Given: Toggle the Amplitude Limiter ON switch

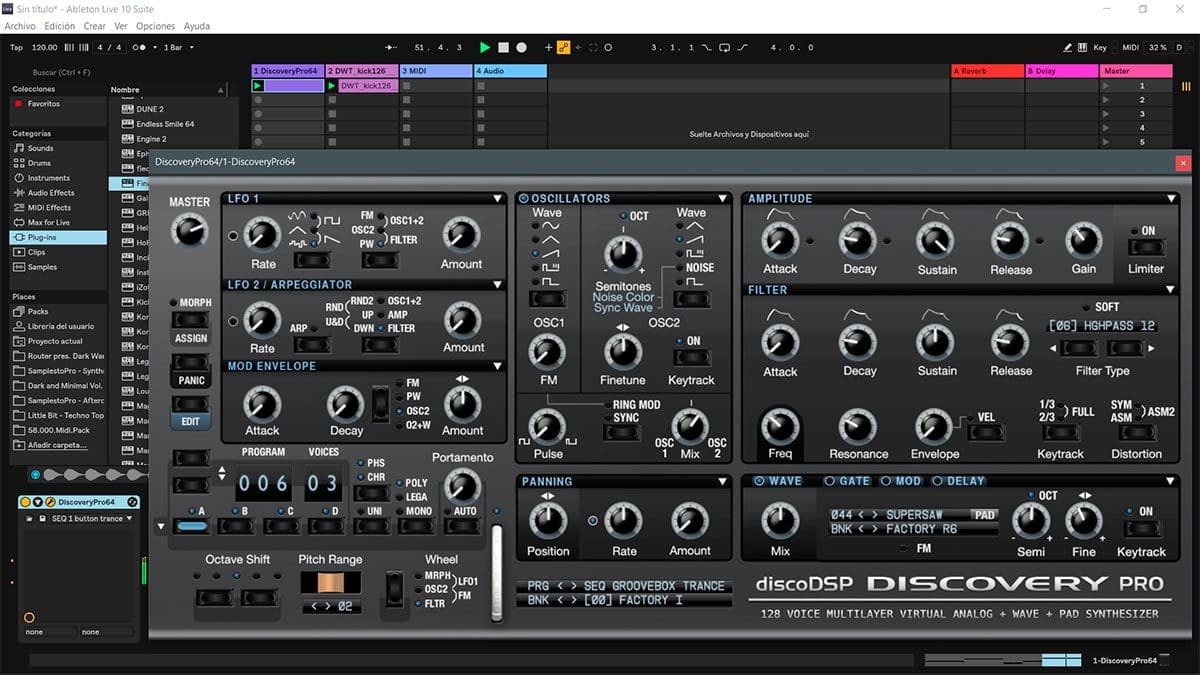Looking at the screenshot, I should 1146,249.
